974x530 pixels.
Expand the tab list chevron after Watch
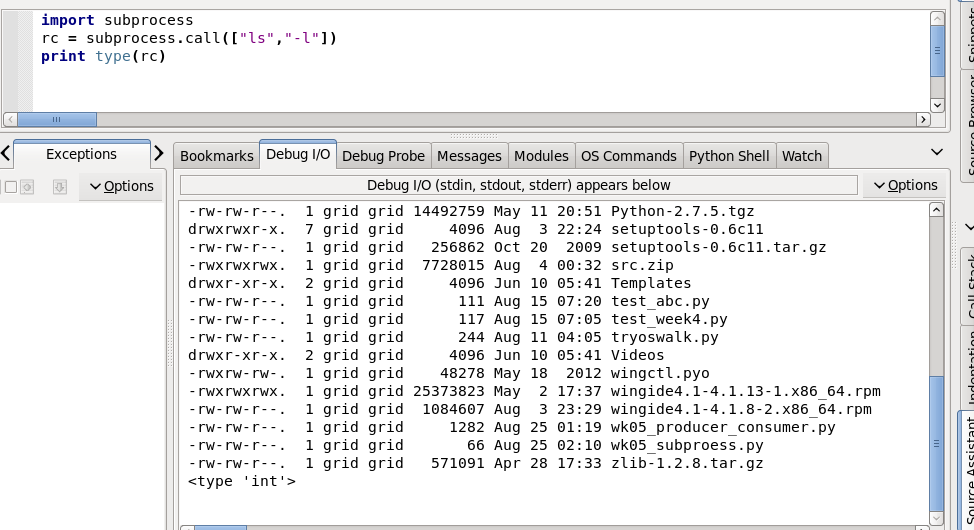pyautogui.click(x=937, y=152)
